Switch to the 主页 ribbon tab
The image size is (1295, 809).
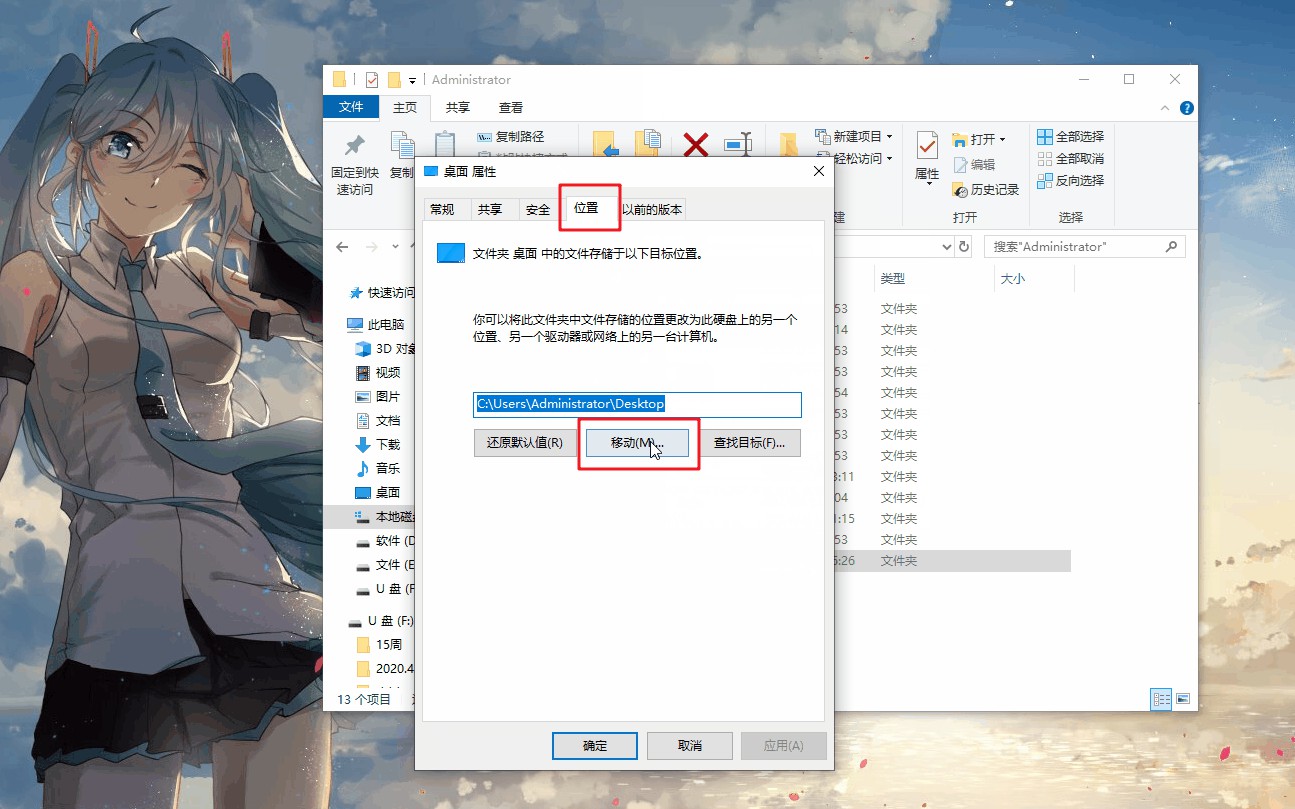point(405,107)
